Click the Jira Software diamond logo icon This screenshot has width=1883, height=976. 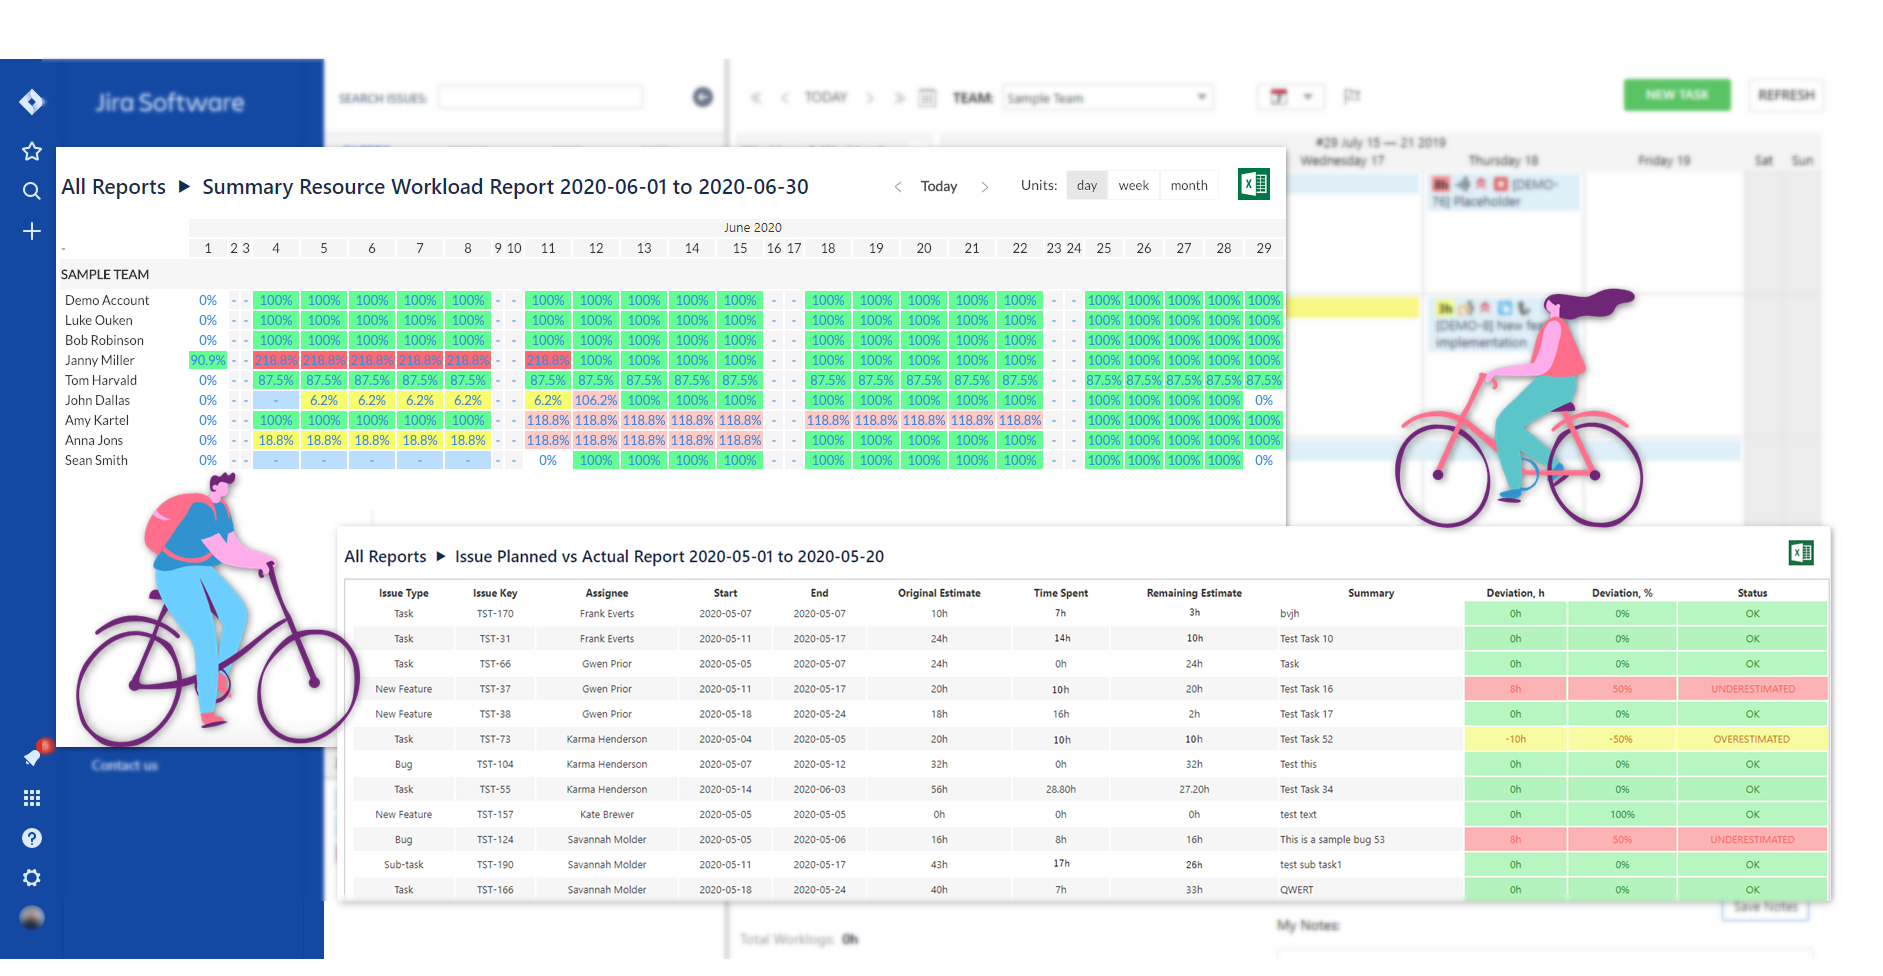click(31, 102)
